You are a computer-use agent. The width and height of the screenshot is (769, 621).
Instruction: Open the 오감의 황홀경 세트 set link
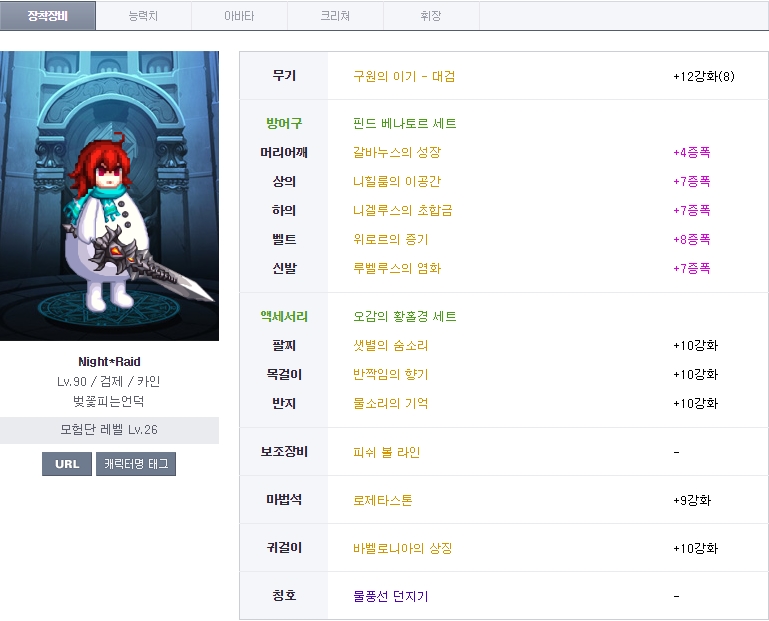pyautogui.click(x=405, y=316)
